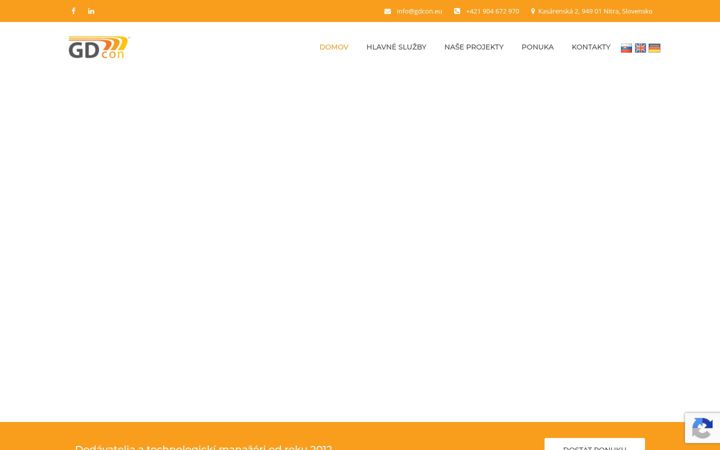Open the Facebook page icon
Viewport: 720px width, 450px height.
[73, 11]
